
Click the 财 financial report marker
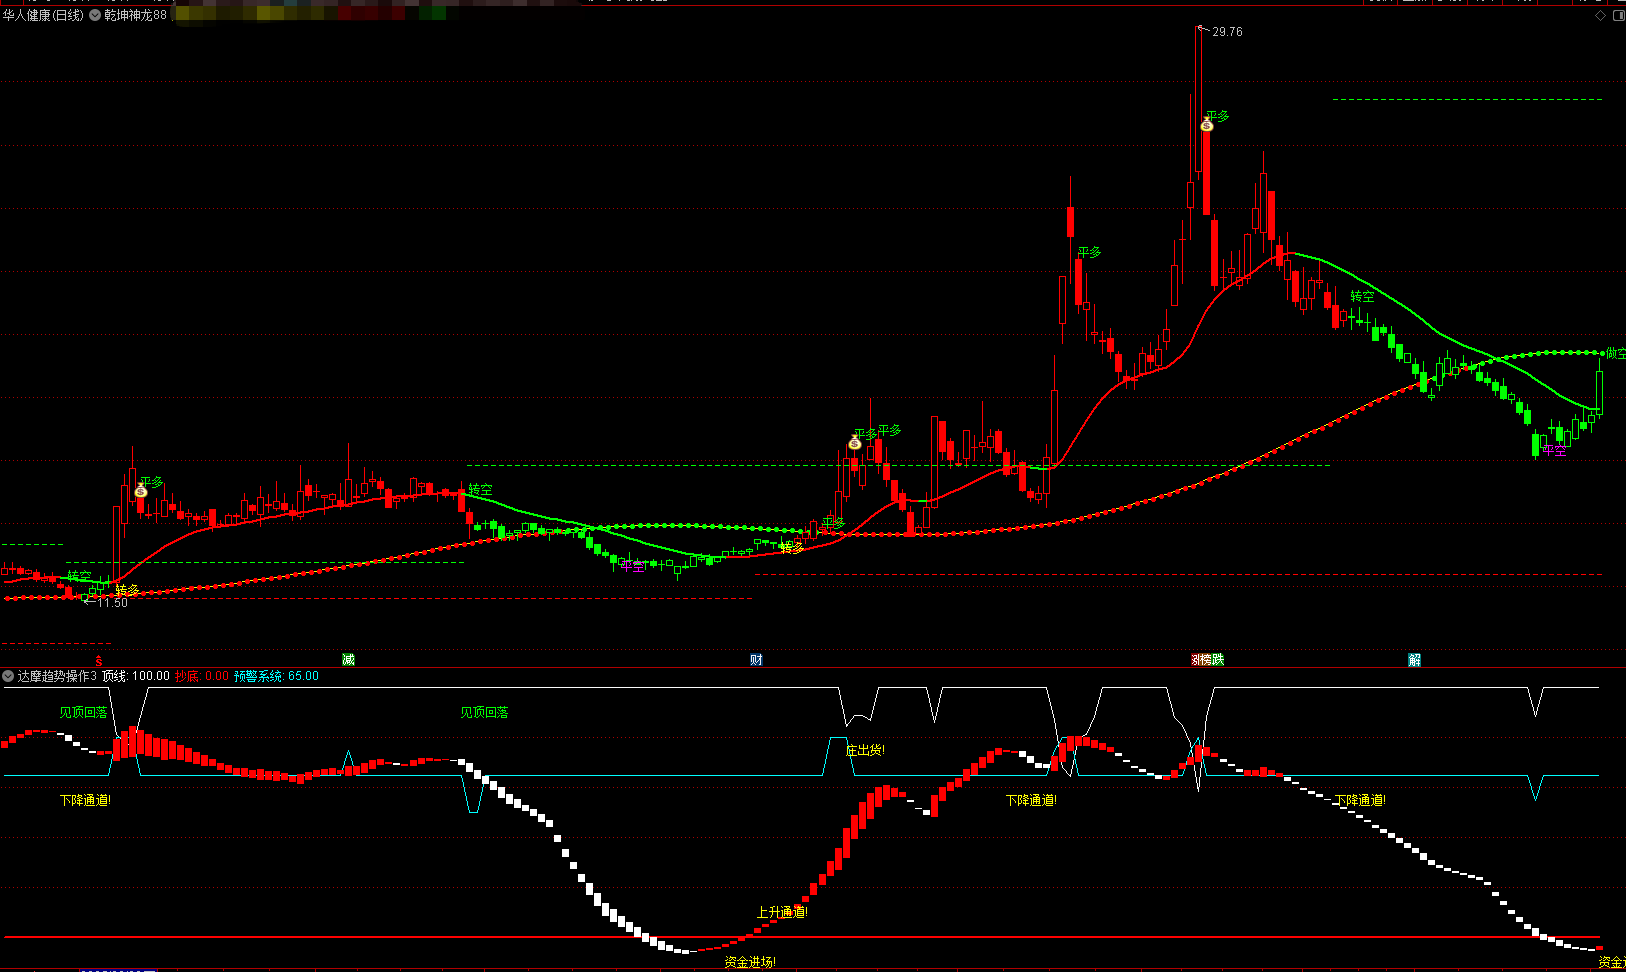tap(756, 660)
